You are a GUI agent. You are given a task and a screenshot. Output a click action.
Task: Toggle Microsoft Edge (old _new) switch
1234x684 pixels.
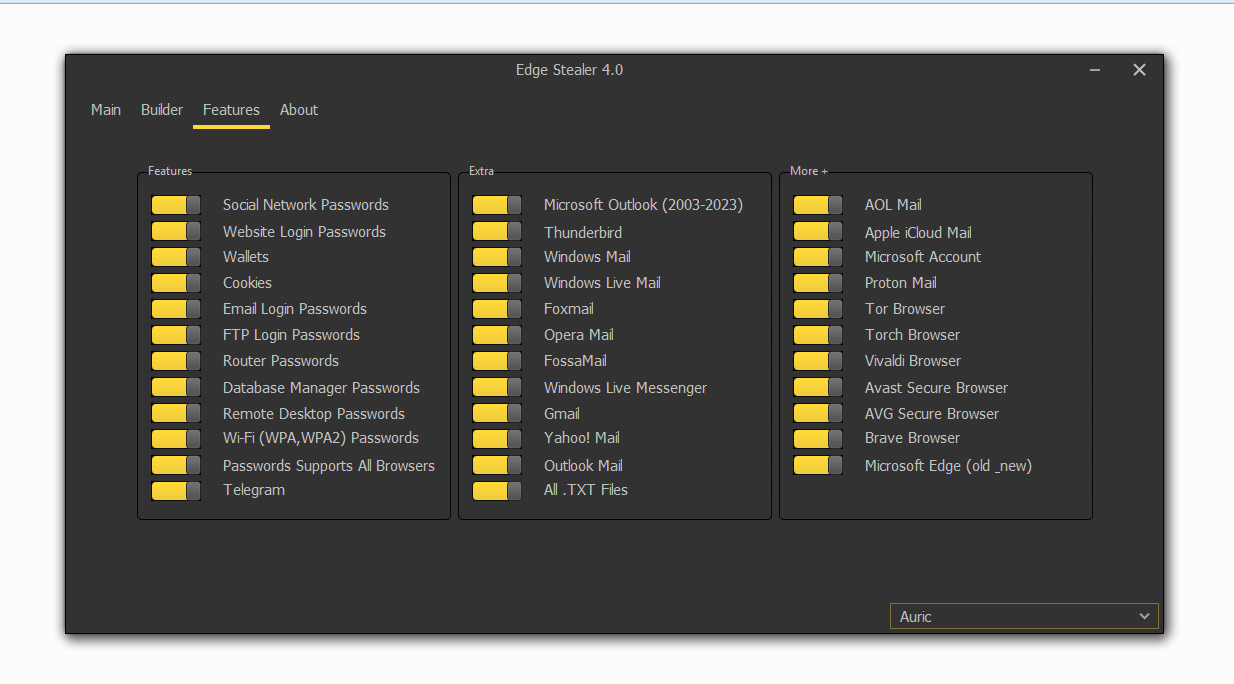tap(818, 464)
